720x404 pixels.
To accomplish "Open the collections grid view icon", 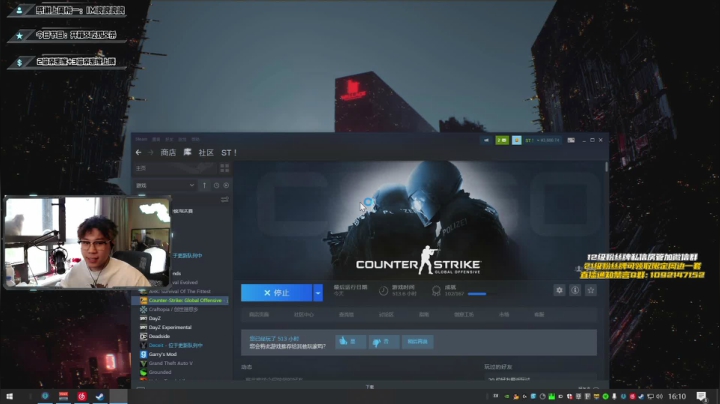I will point(225,168).
